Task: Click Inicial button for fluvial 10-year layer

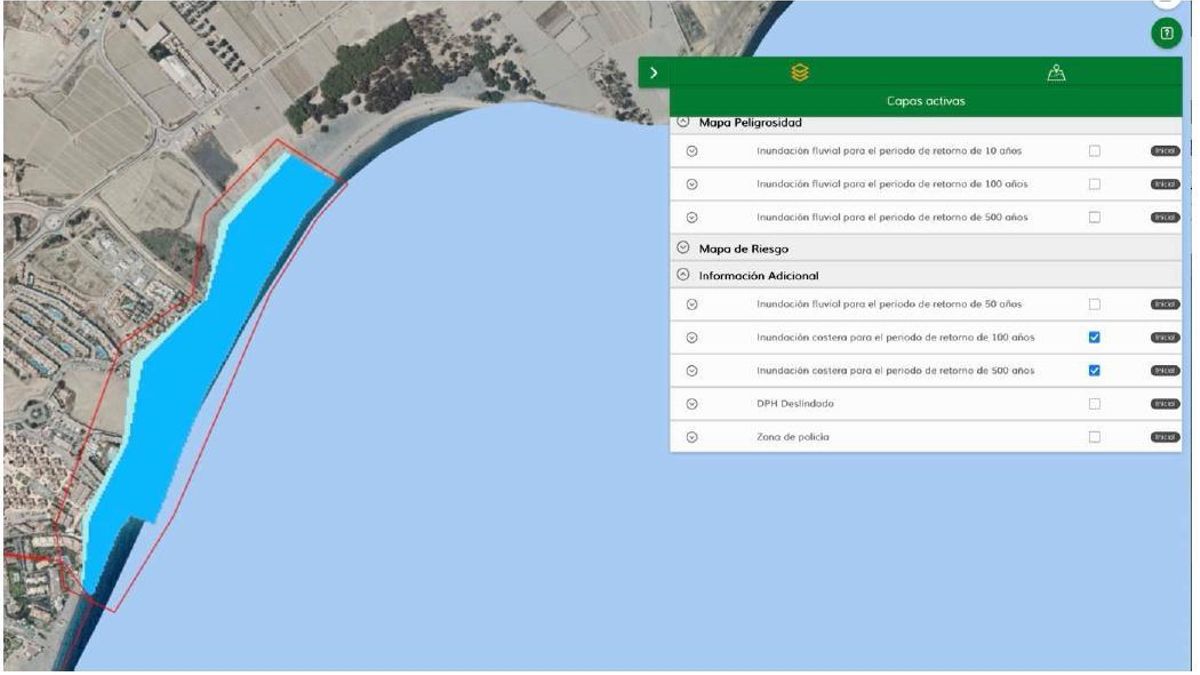Action: (x=1164, y=151)
